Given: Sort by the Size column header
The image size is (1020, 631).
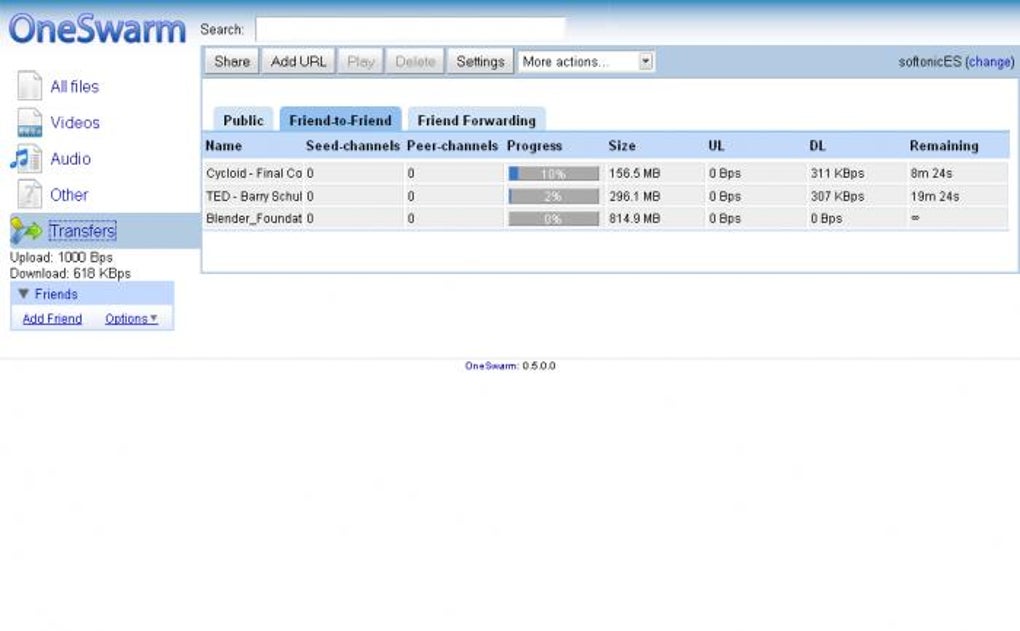Looking at the screenshot, I should click(622, 146).
